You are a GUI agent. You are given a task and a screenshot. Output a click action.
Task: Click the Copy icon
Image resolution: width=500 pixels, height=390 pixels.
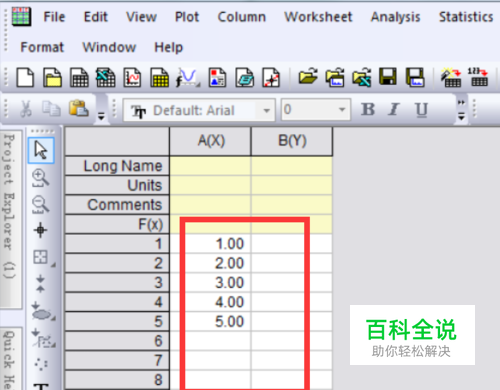pyautogui.click(x=51, y=109)
